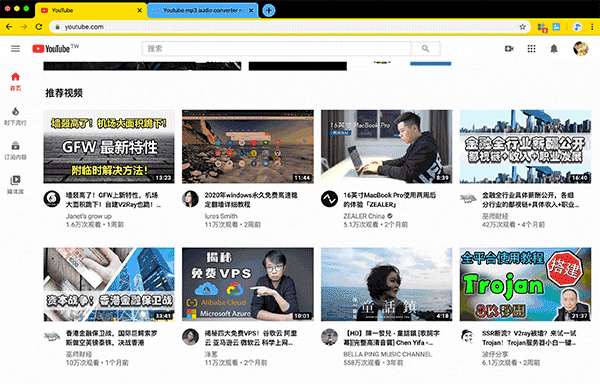
Task: Open the 金融全行业薪酬公开 thumbnail
Action: [525, 146]
